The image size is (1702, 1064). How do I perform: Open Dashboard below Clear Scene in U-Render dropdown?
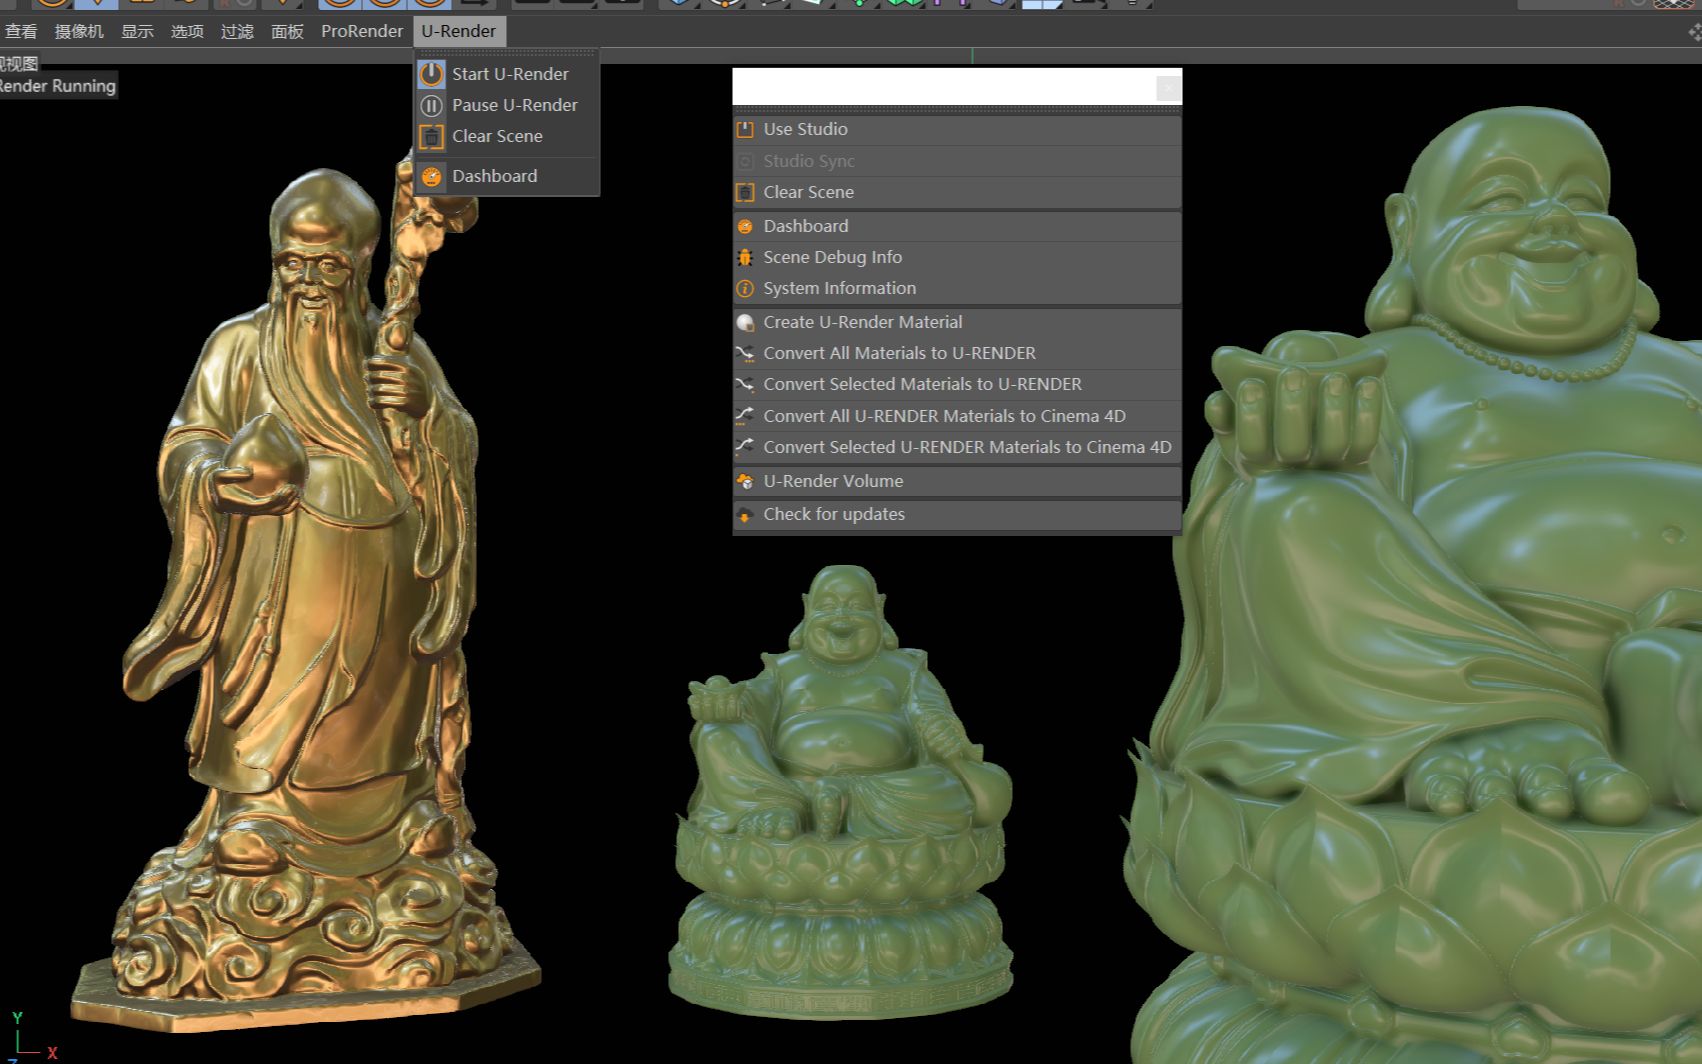(508, 176)
